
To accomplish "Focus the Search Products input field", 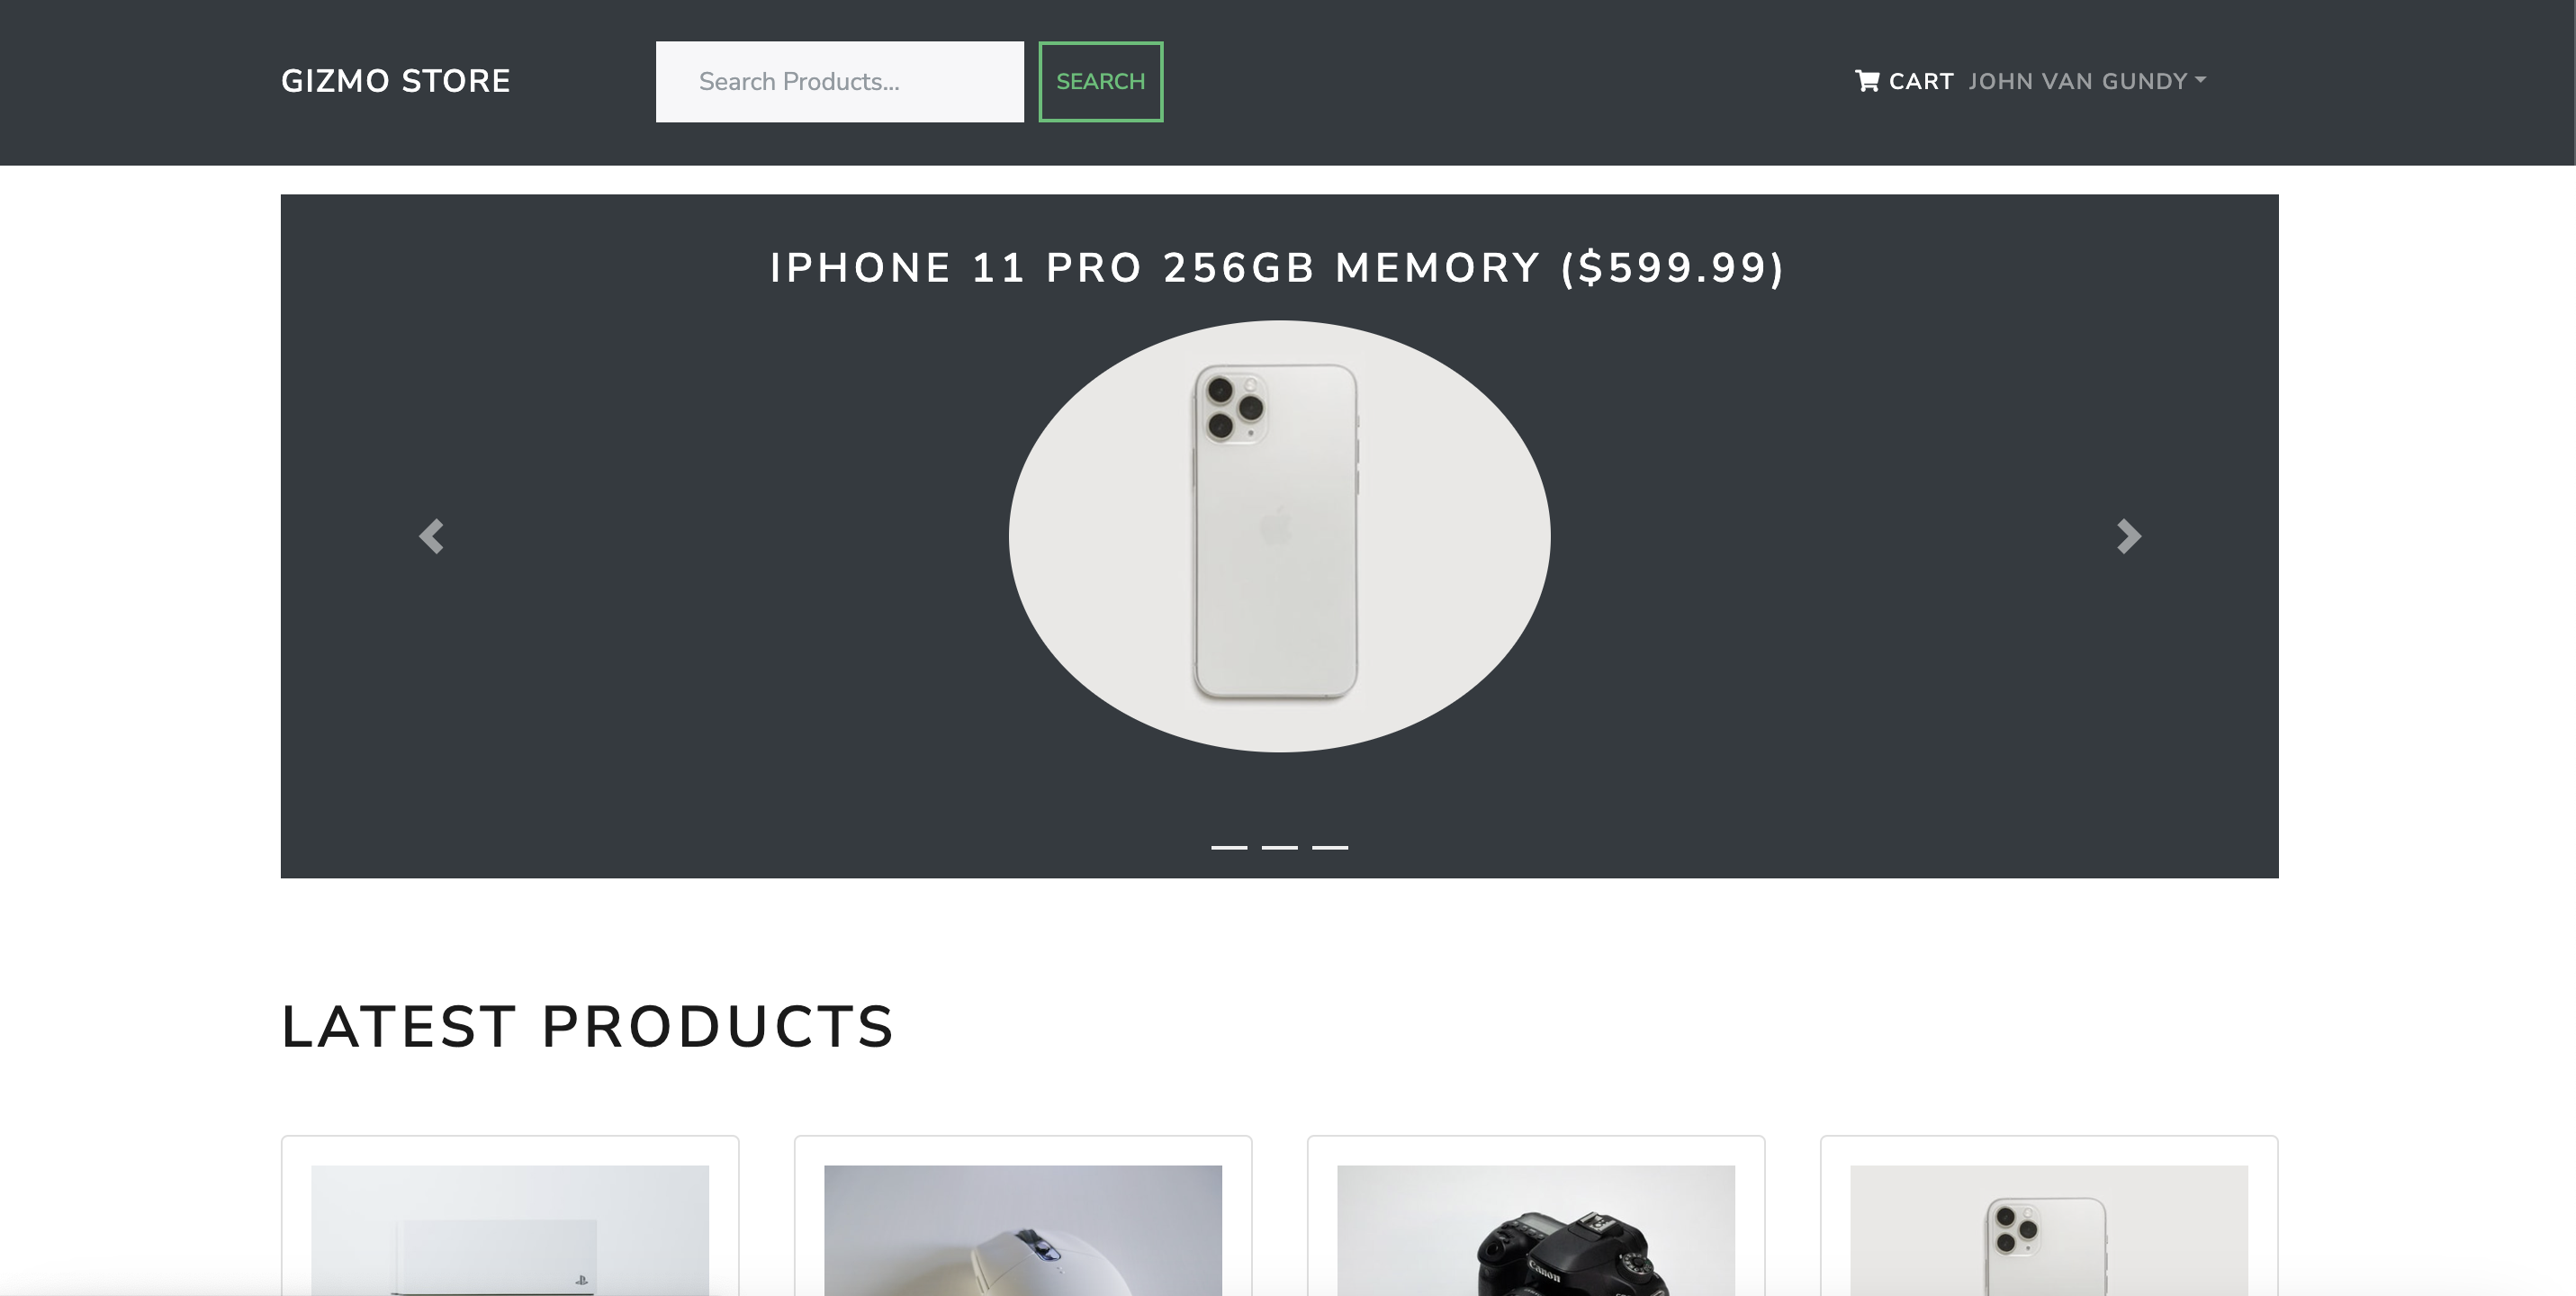I will 839,82.
